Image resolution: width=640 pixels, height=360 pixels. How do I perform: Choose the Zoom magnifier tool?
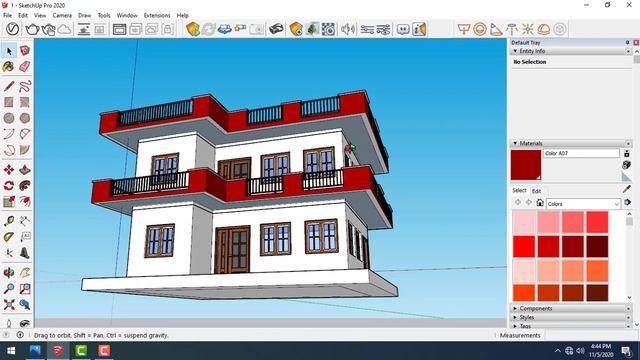pos(9,289)
